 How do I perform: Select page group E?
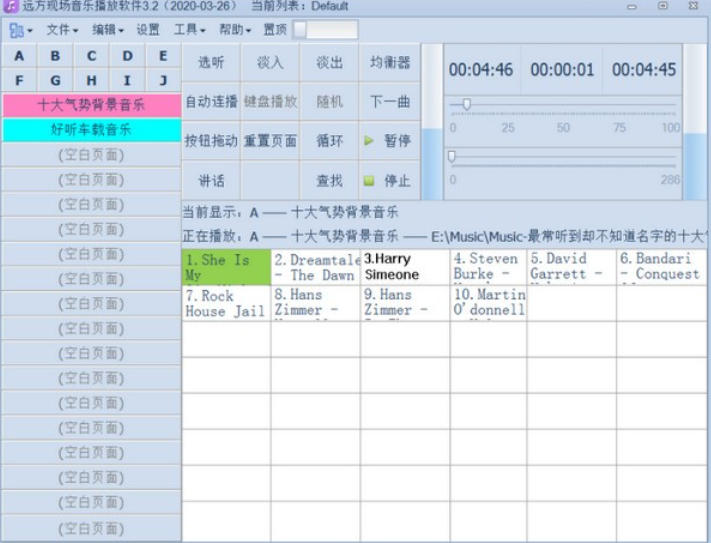[x=163, y=56]
